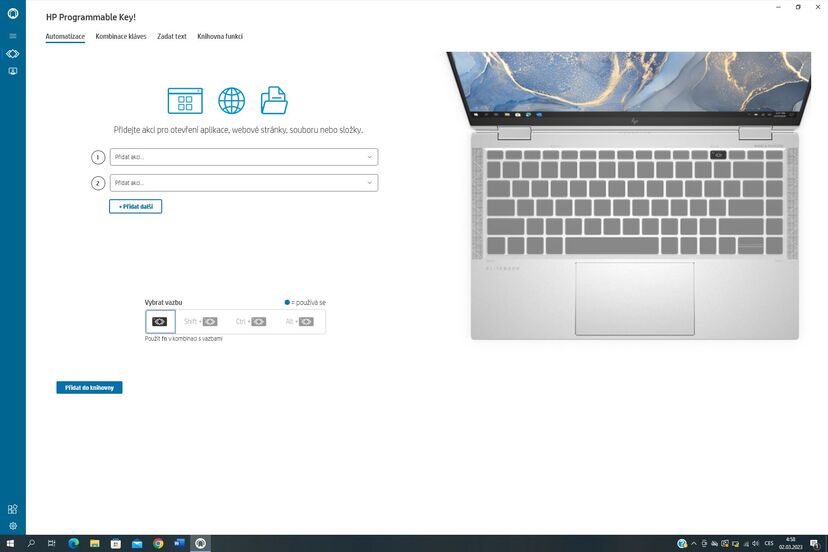
Task: Open the help icon in the system tray
Action: click(682, 544)
